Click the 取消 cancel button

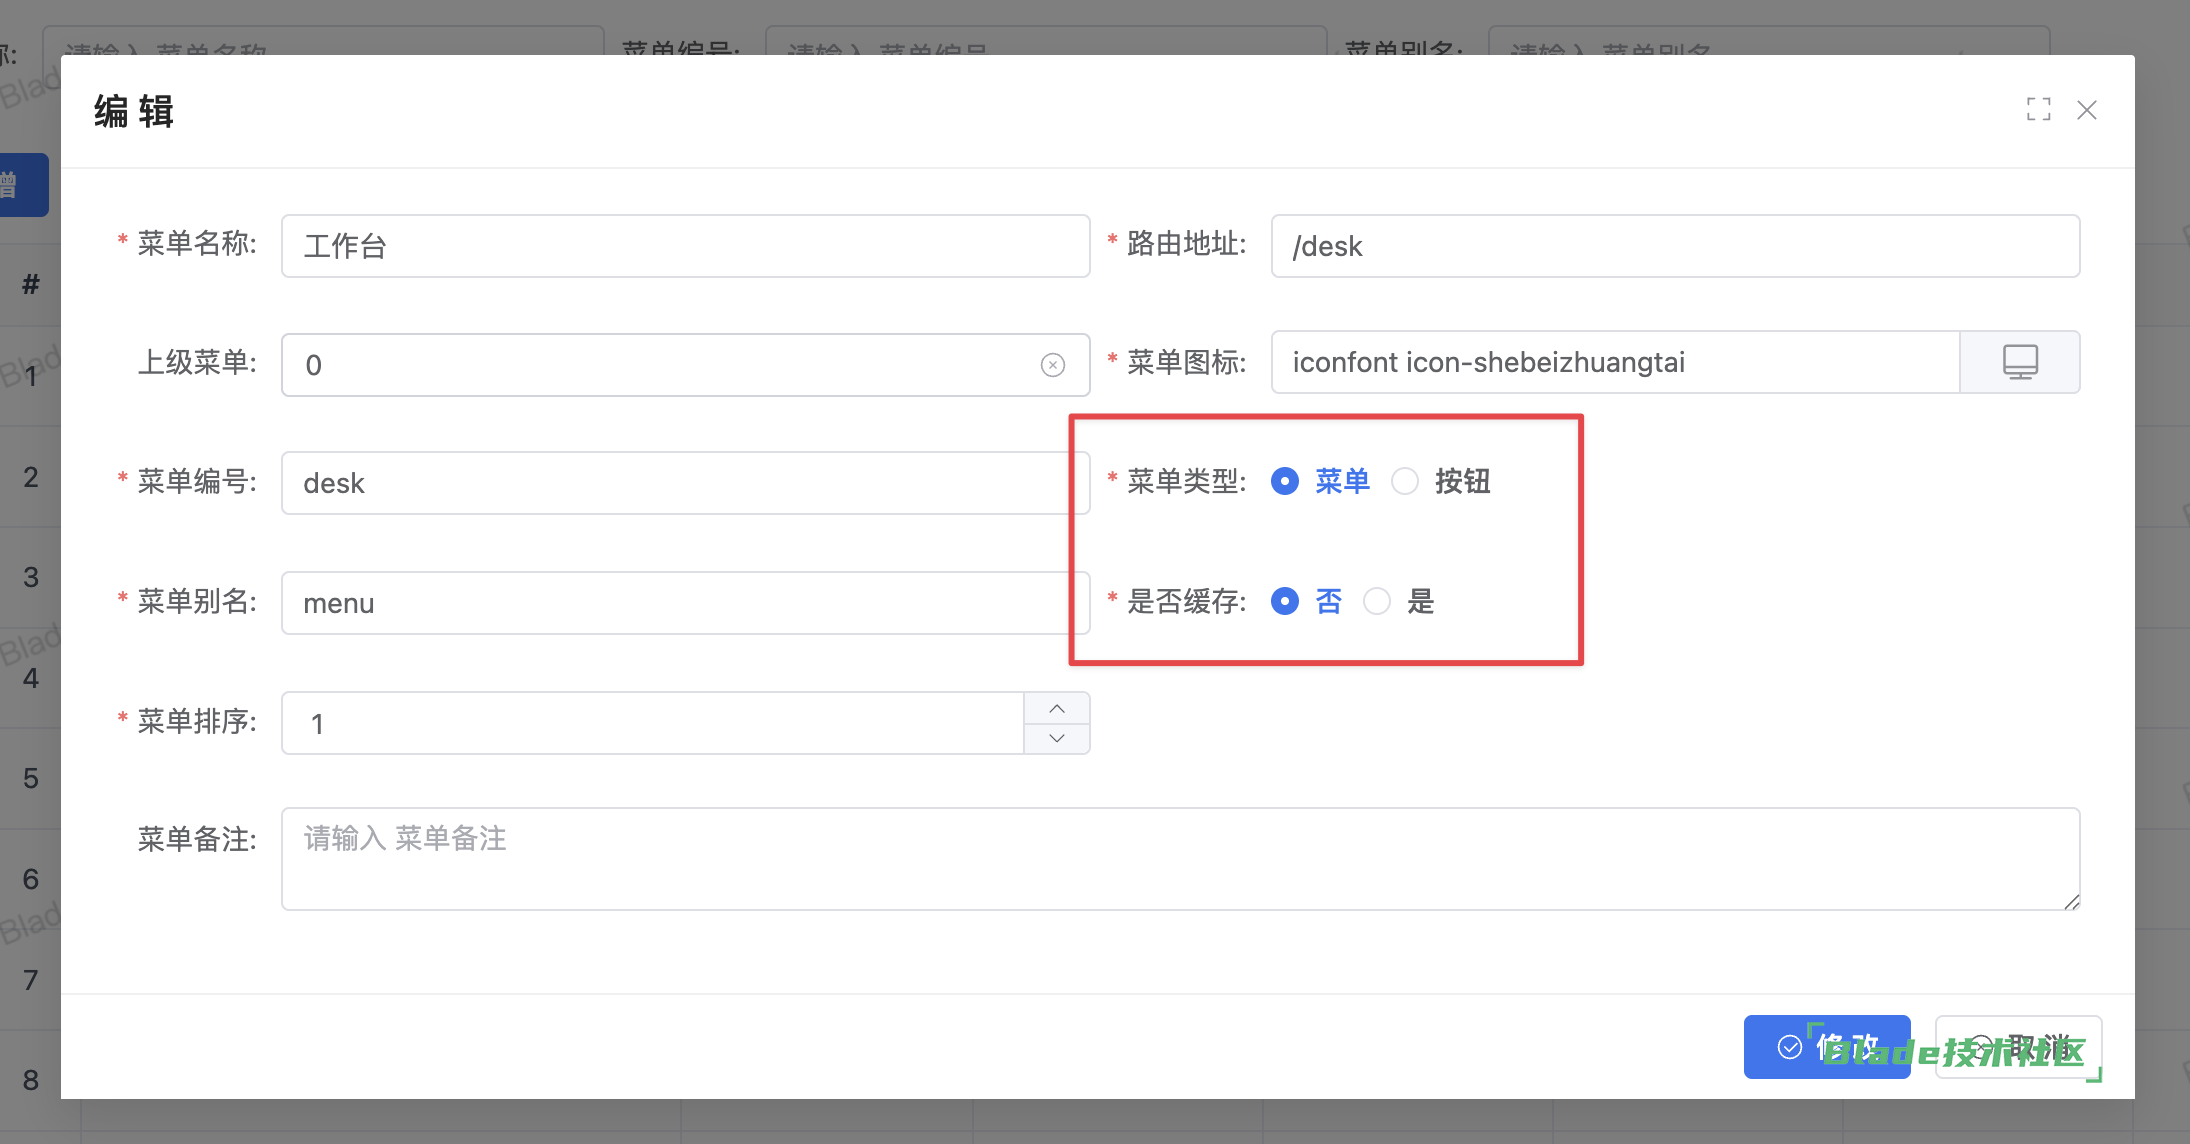coord(2018,1047)
